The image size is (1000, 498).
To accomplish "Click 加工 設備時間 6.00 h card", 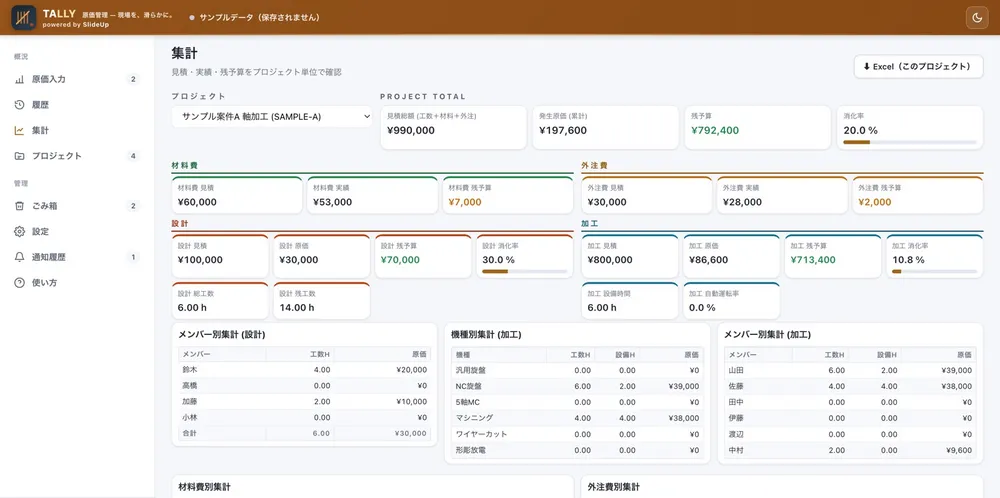I will (629, 301).
